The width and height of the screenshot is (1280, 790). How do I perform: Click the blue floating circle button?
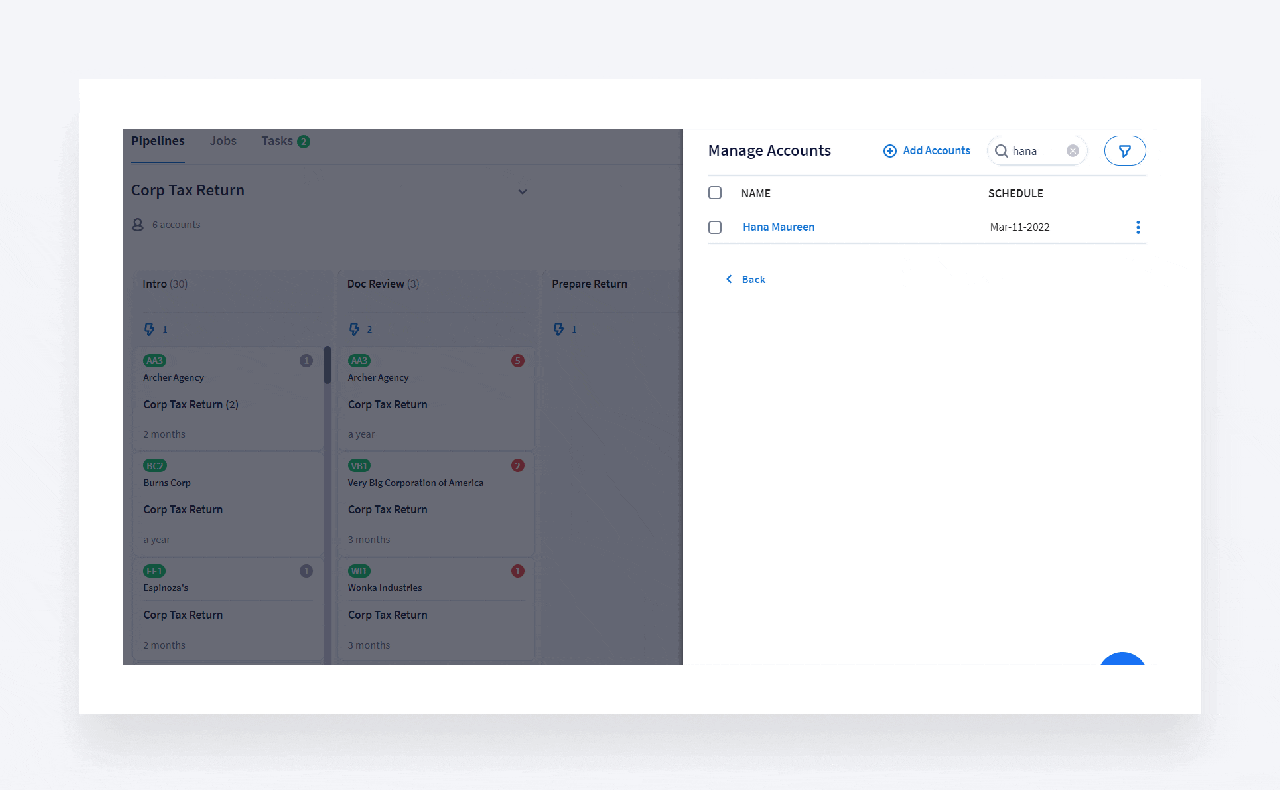pos(1122,660)
